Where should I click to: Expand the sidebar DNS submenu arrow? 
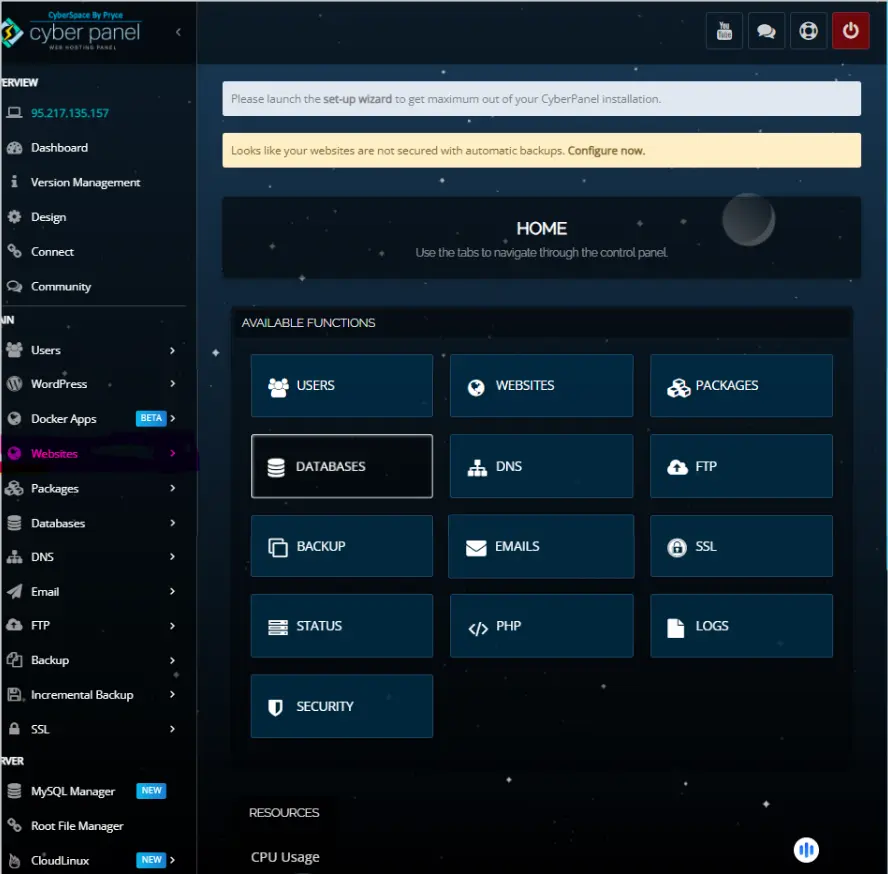coord(172,557)
